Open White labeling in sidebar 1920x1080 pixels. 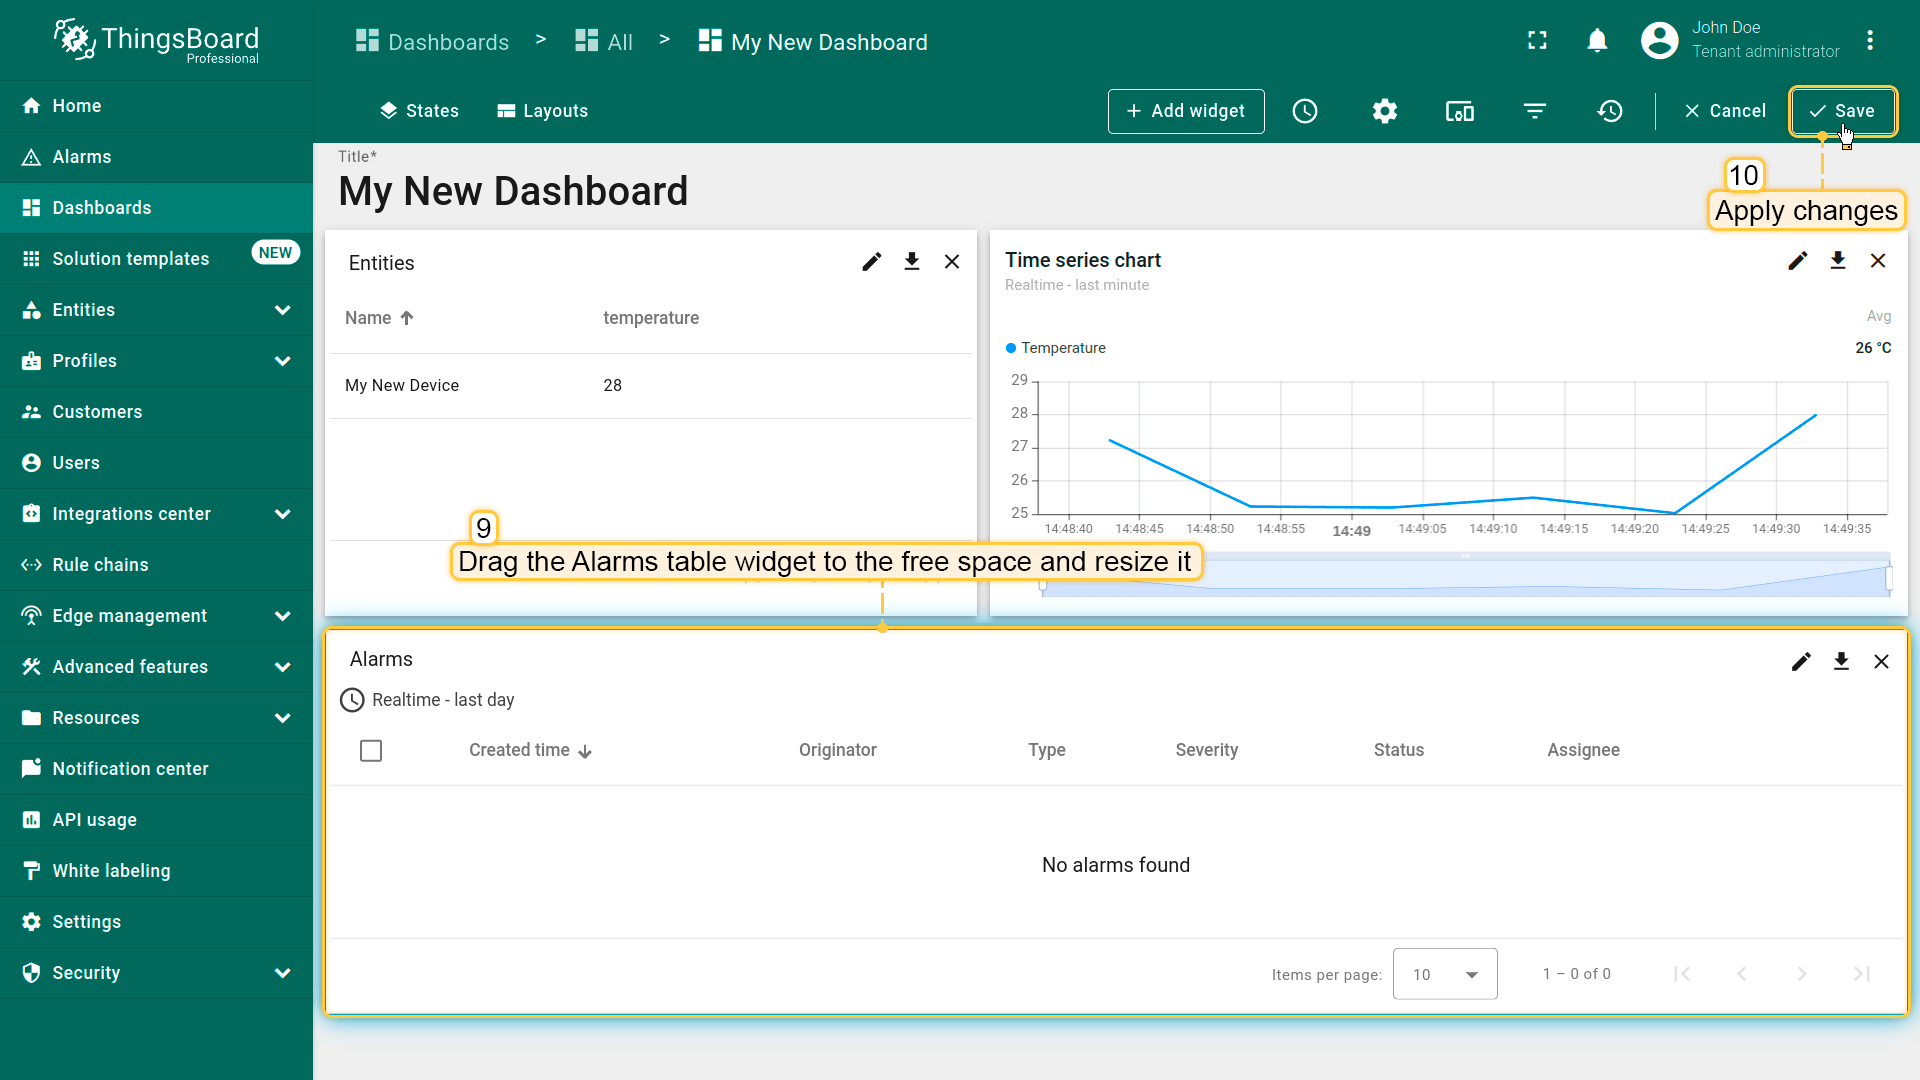coord(156,871)
